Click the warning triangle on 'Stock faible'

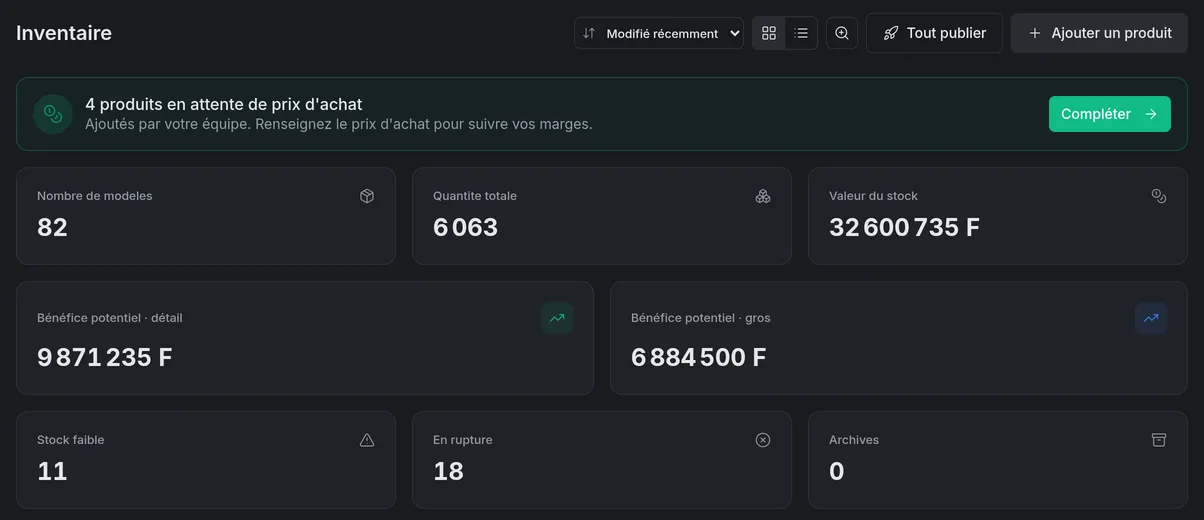(367, 440)
